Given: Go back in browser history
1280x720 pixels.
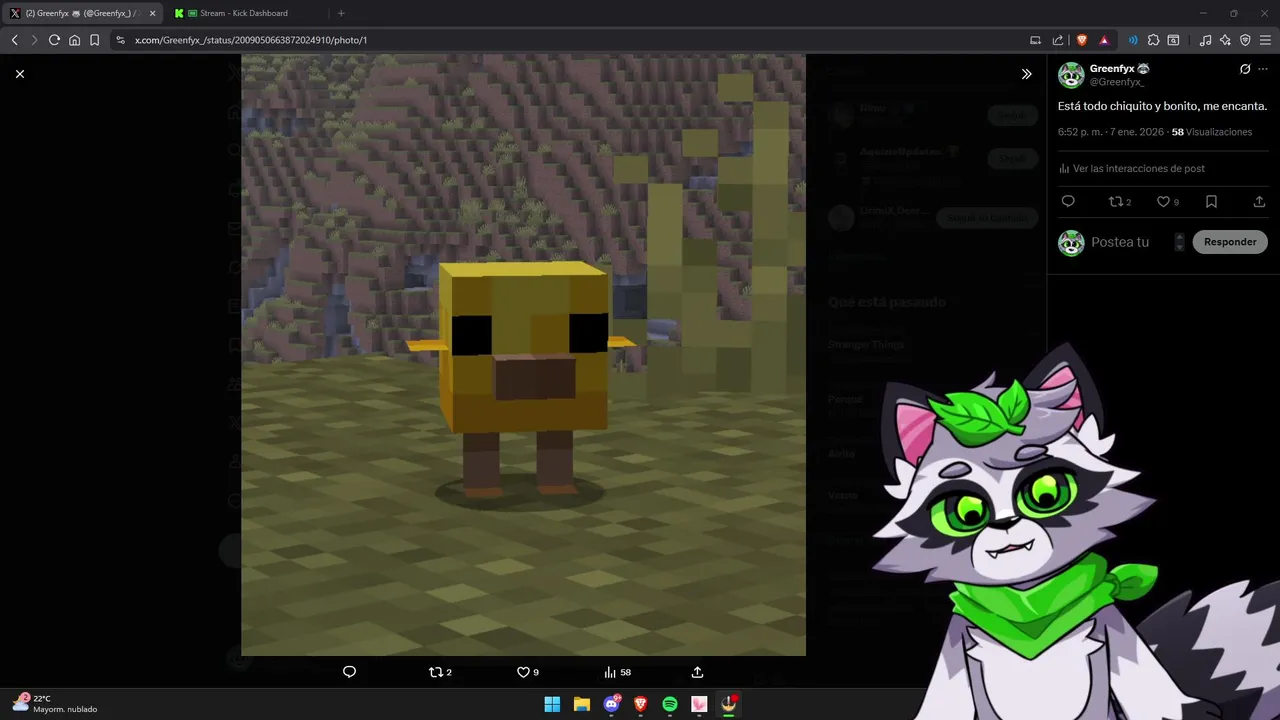Looking at the screenshot, I should [x=14, y=40].
